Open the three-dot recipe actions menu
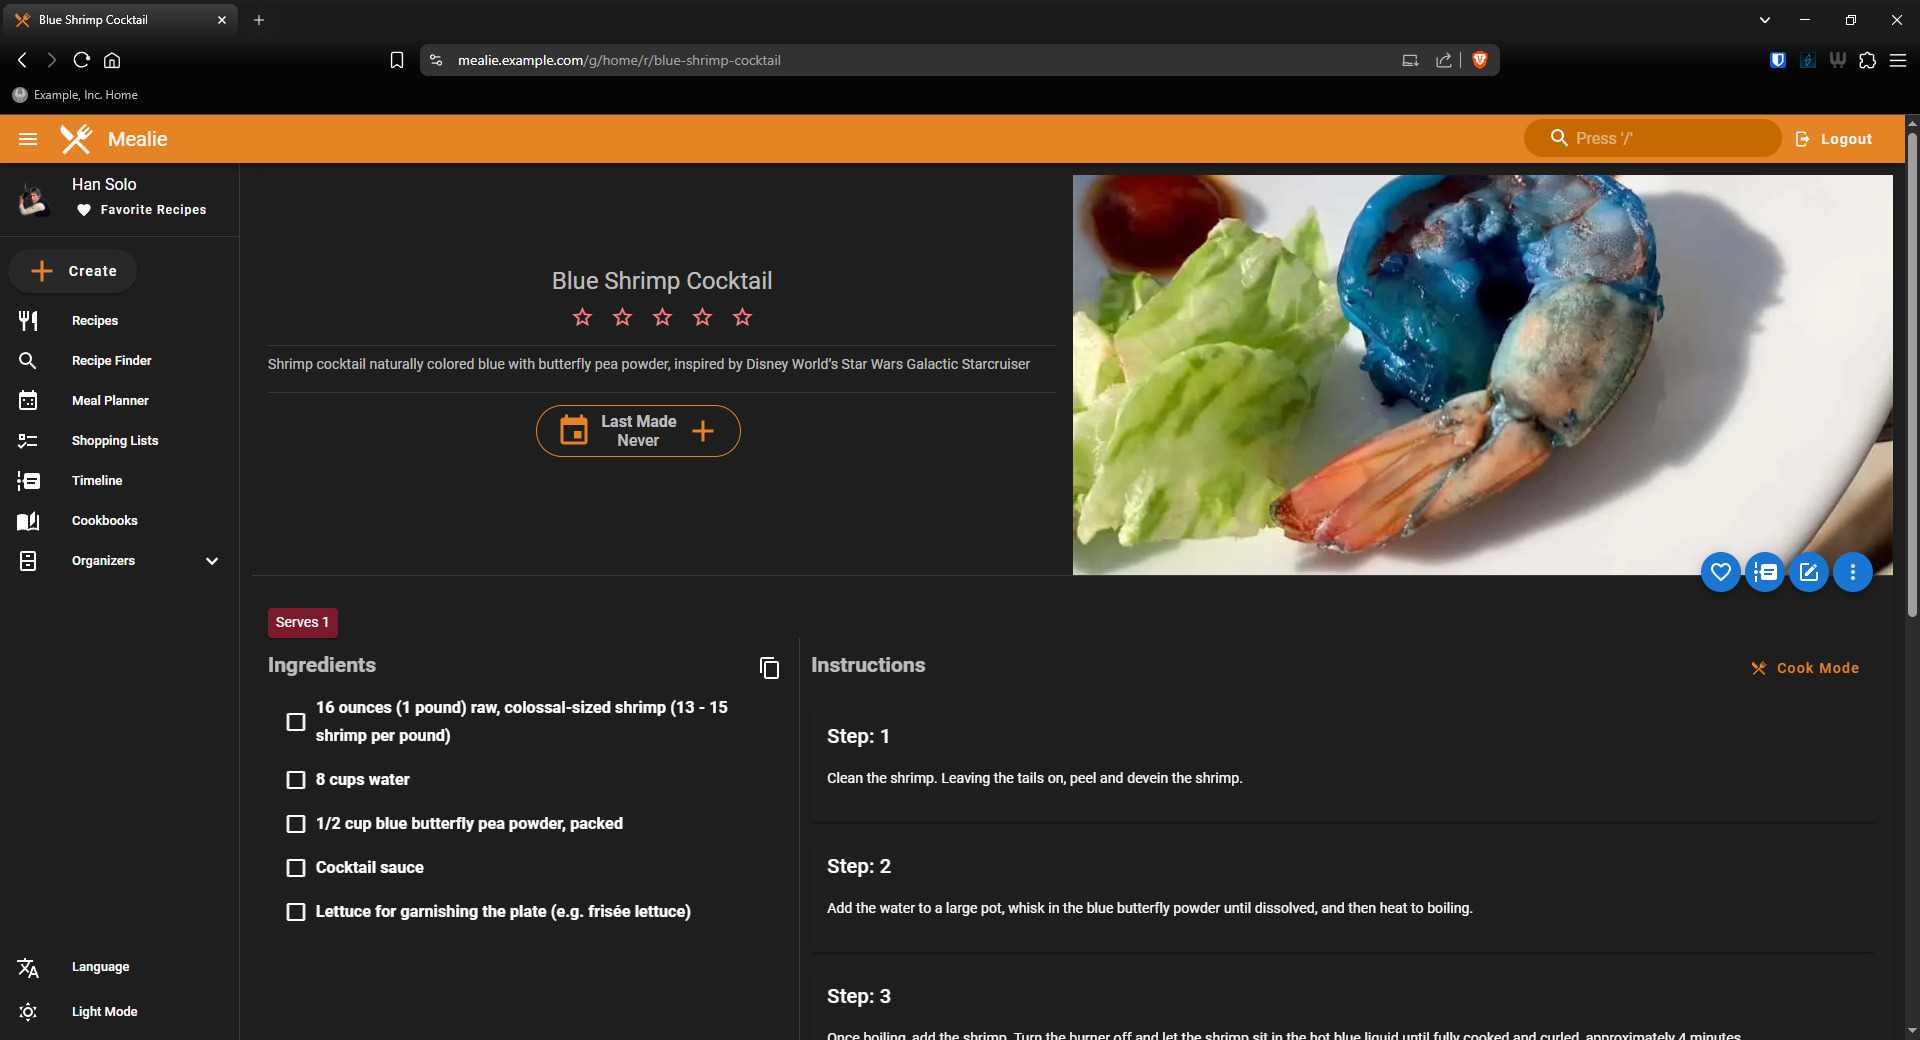This screenshot has height=1040, width=1920. coord(1853,572)
